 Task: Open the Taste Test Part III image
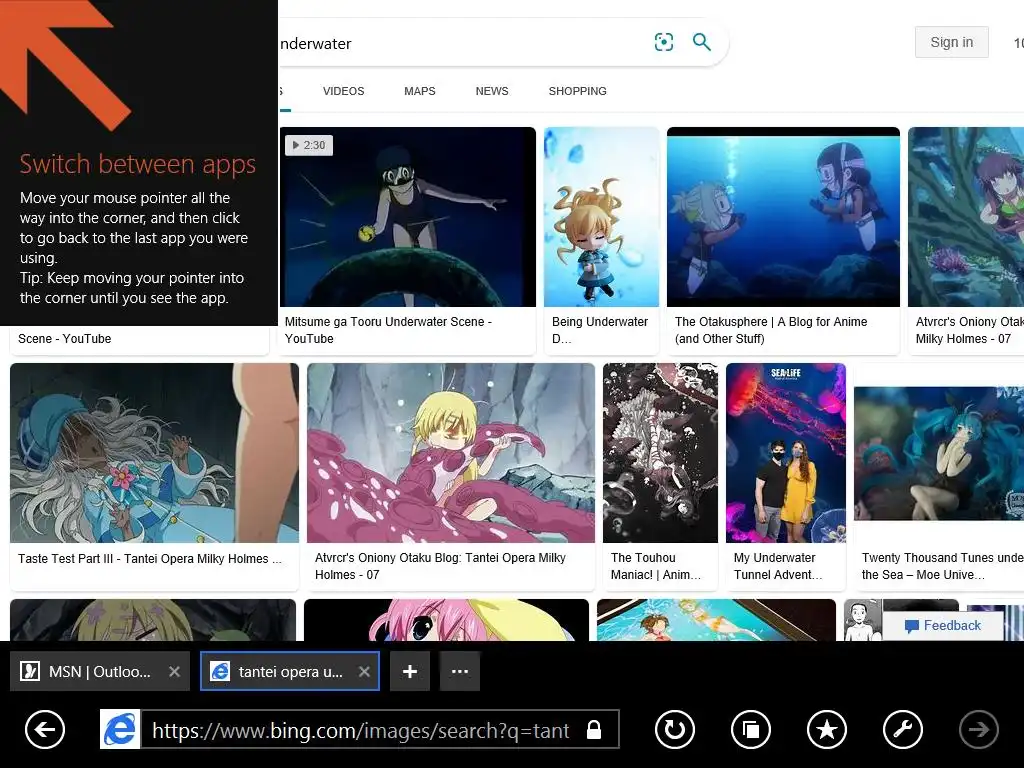(154, 453)
